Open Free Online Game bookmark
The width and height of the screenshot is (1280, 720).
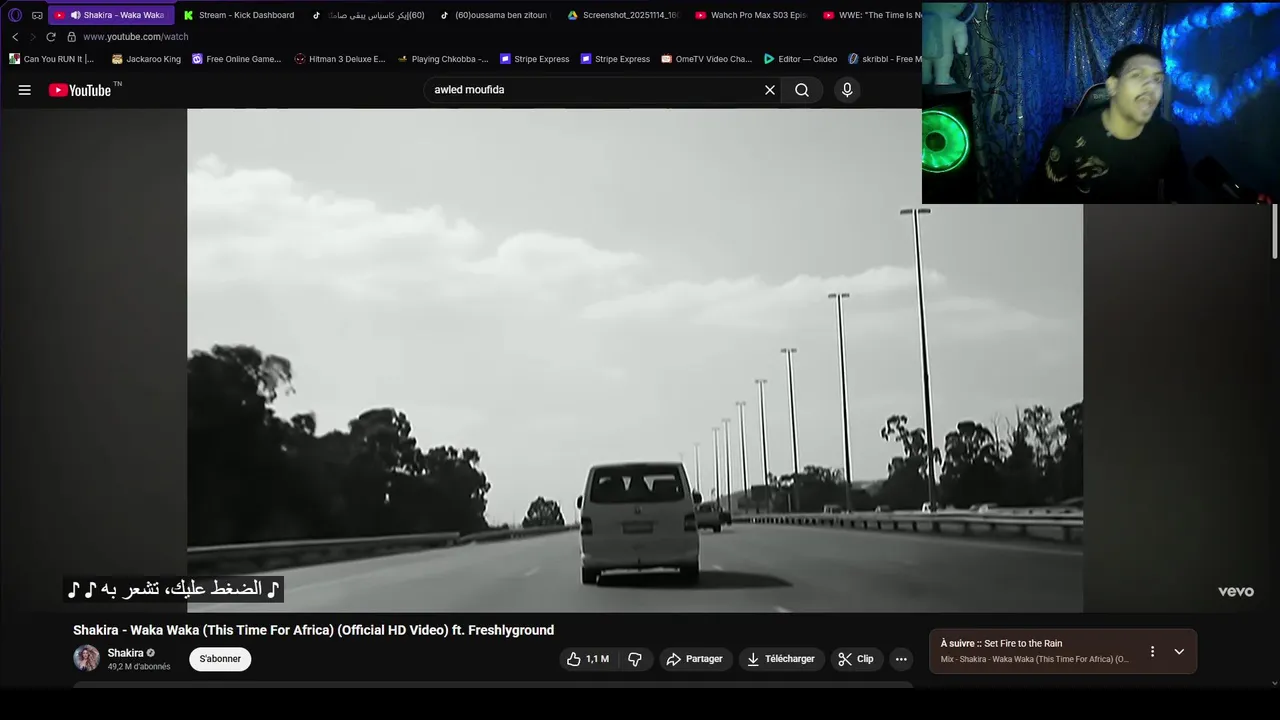coord(237,59)
